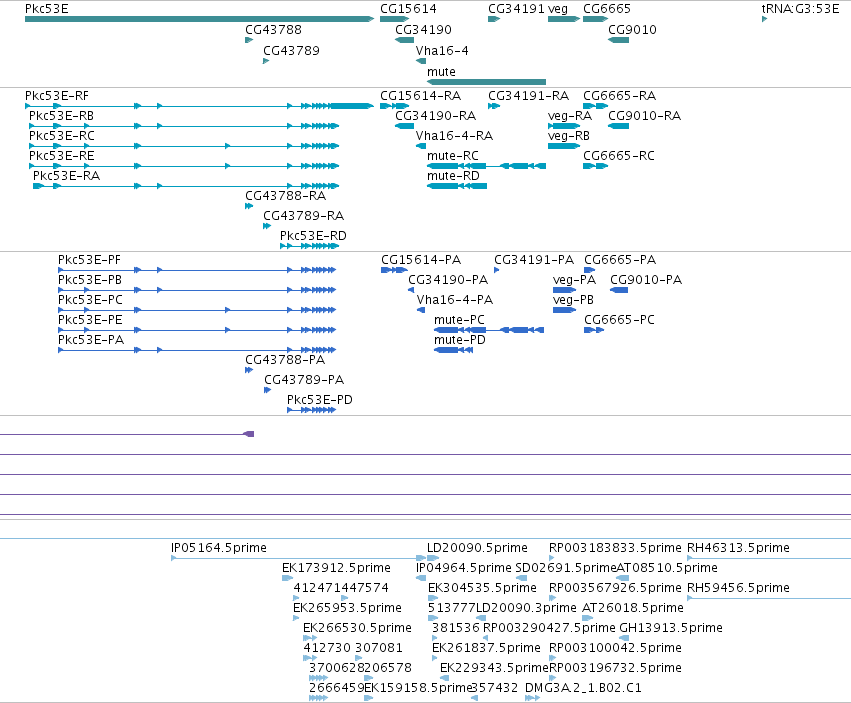851x703 pixels.
Task: Select the EK261837.5prime EST label
Action: click(486, 648)
